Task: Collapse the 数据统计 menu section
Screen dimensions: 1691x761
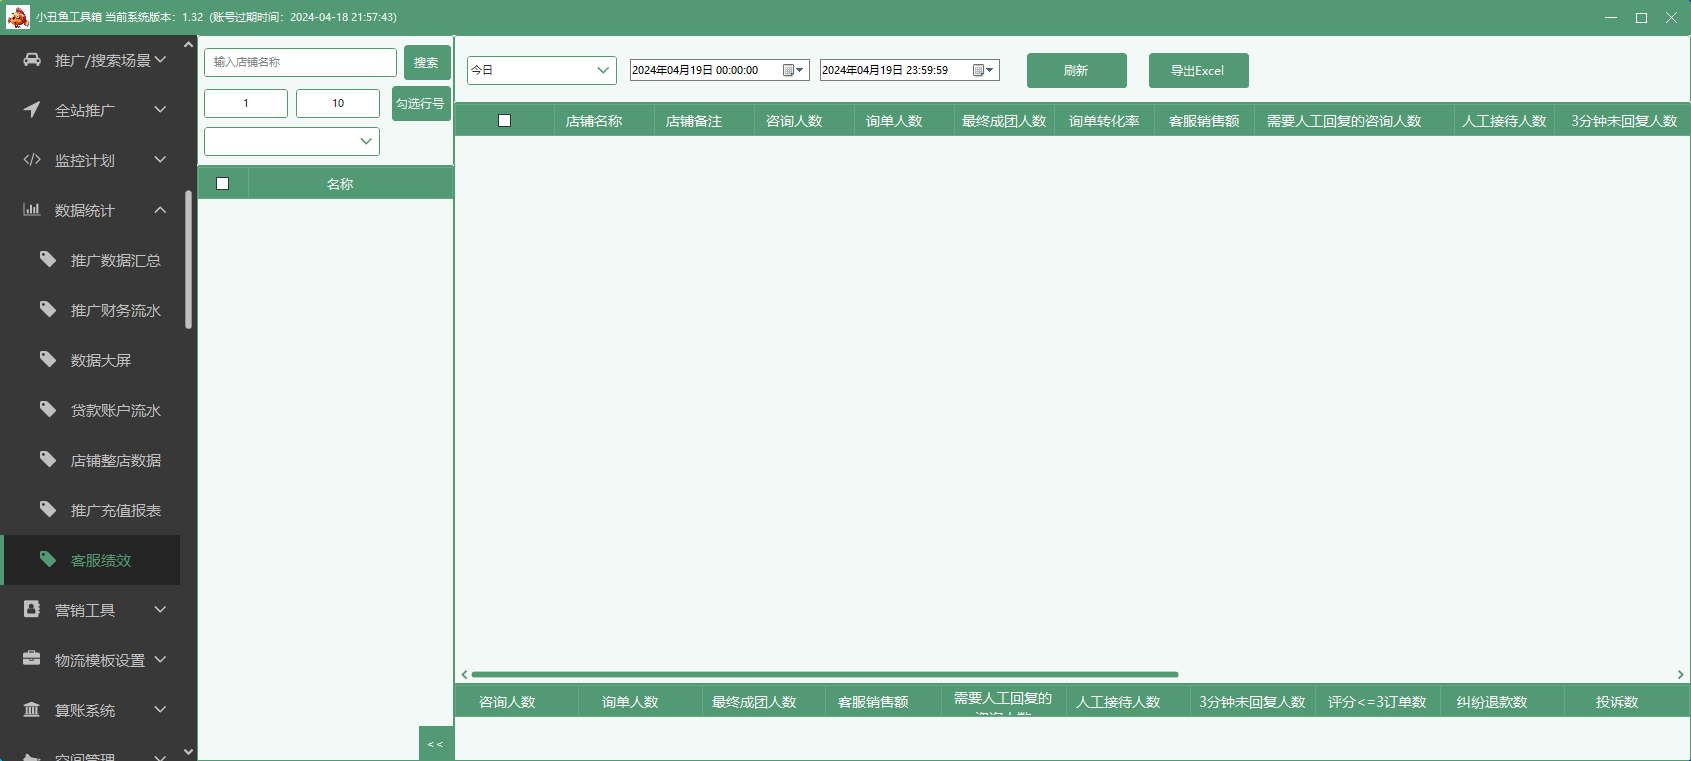Action: point(160,210)
